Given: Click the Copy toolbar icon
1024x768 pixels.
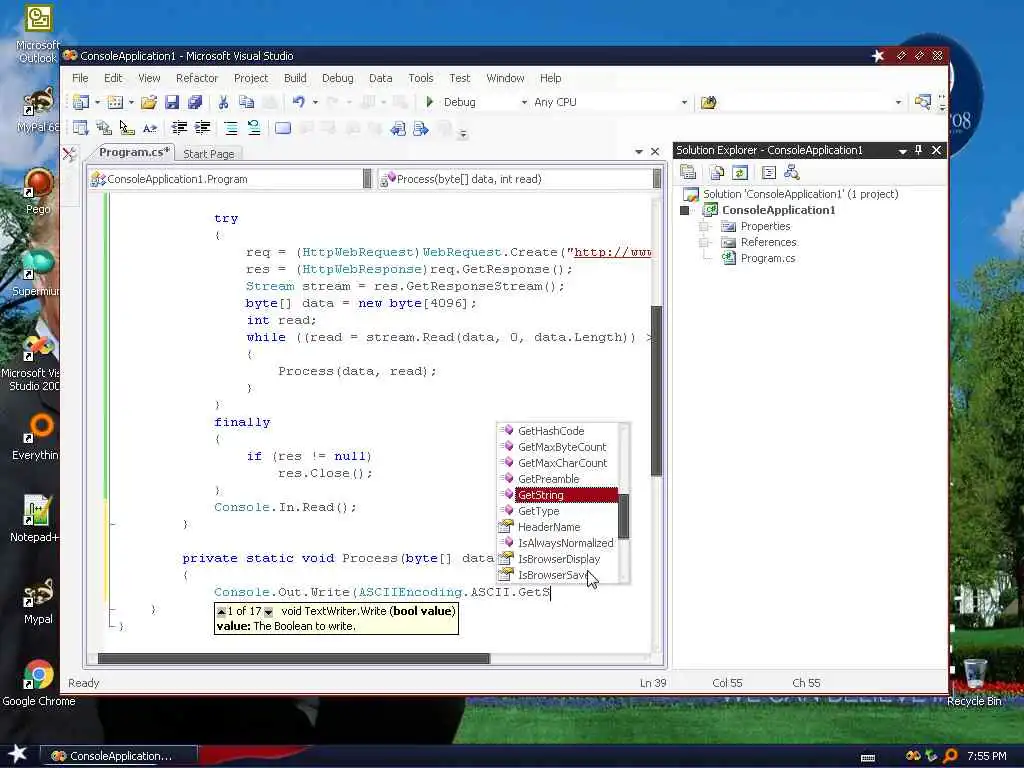Looking at the screenshot, I should [x=246, y=102].
